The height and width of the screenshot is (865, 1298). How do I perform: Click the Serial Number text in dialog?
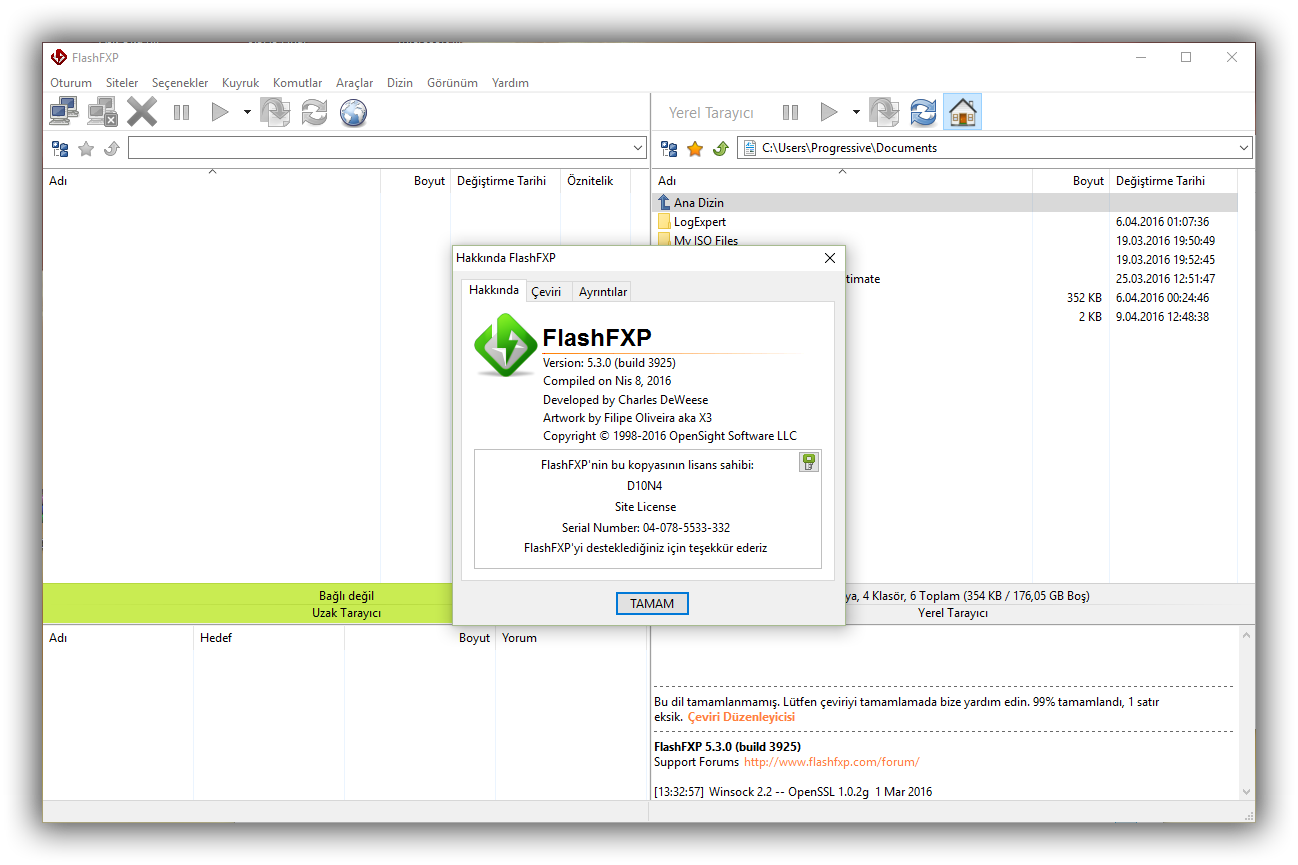pyautogui.click(x=646, y=527)
